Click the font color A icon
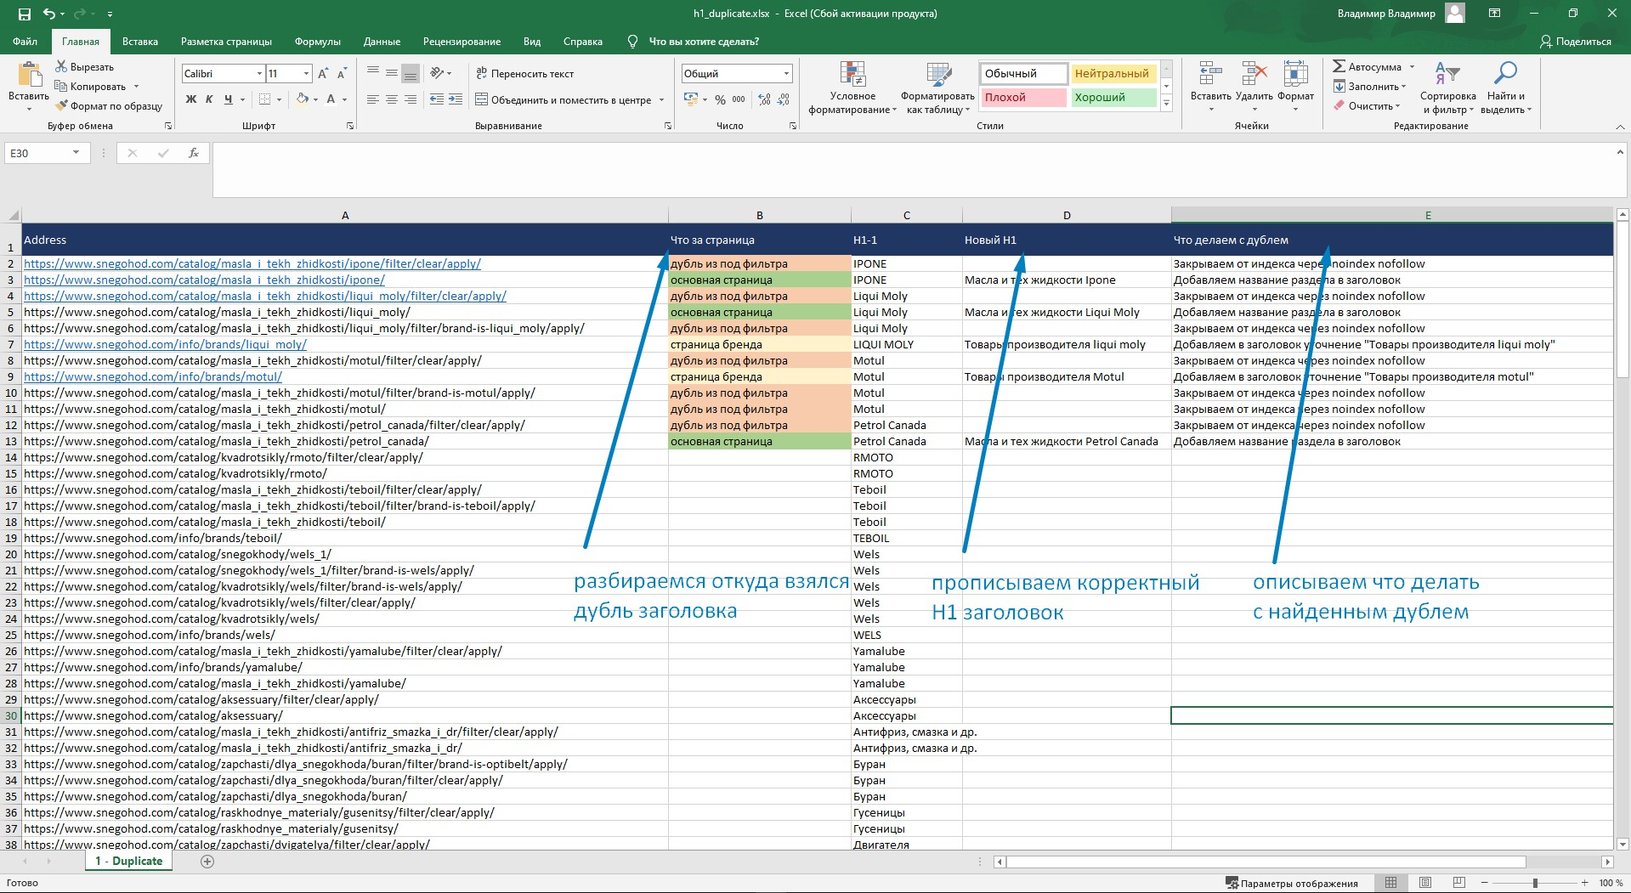Screen dimensions: 1631x893 click(331, 99)
